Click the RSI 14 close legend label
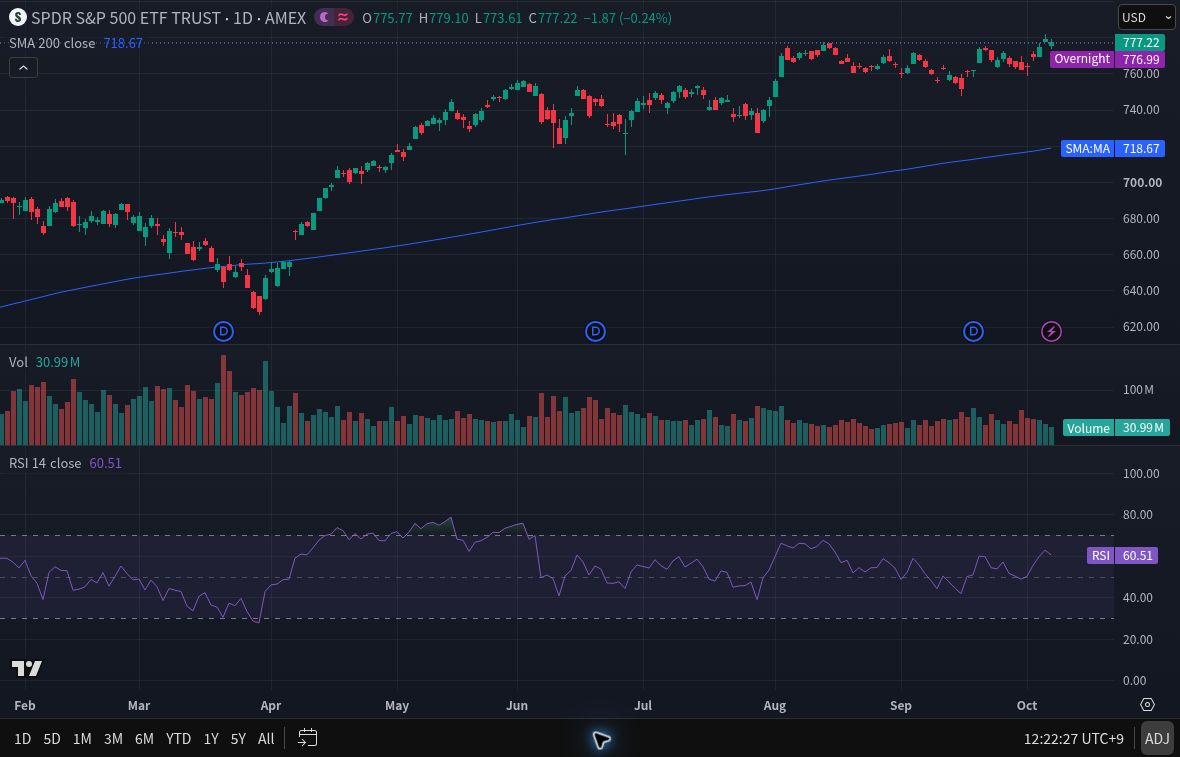The width and height of the screenshot is (1180, 757). coord(45,463)
